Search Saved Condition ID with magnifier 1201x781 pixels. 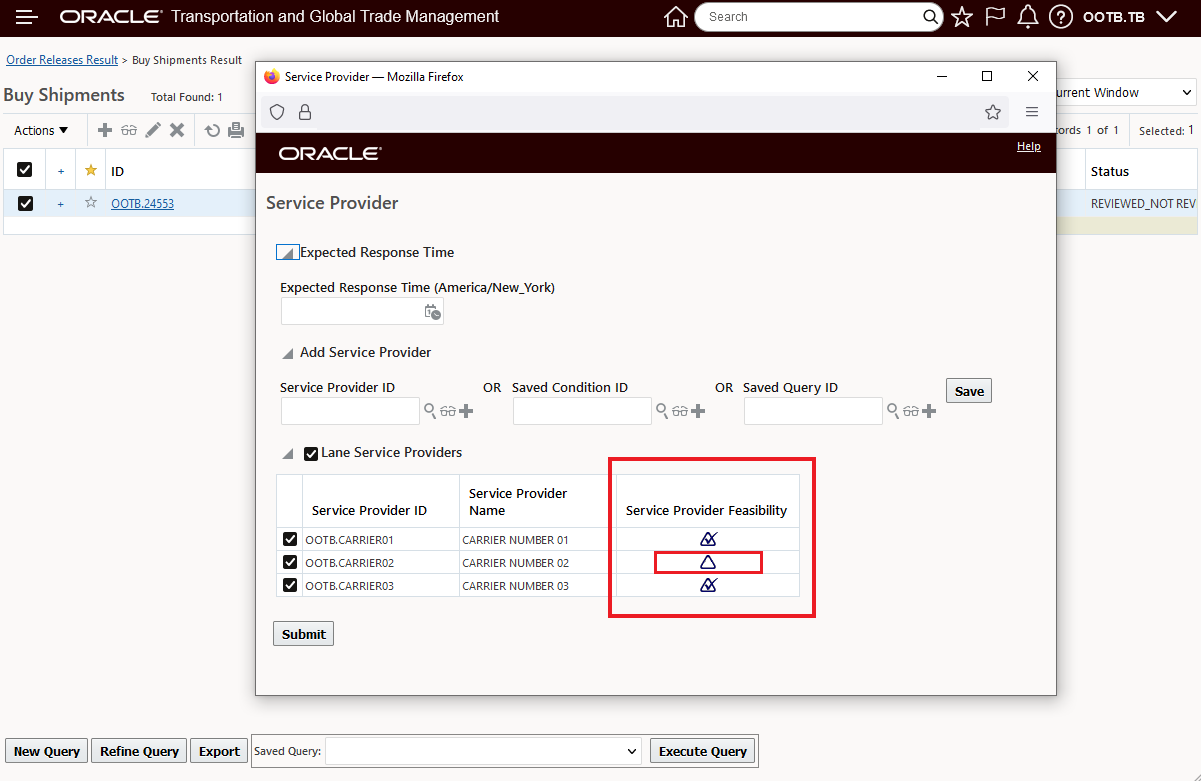coord(662,410)
